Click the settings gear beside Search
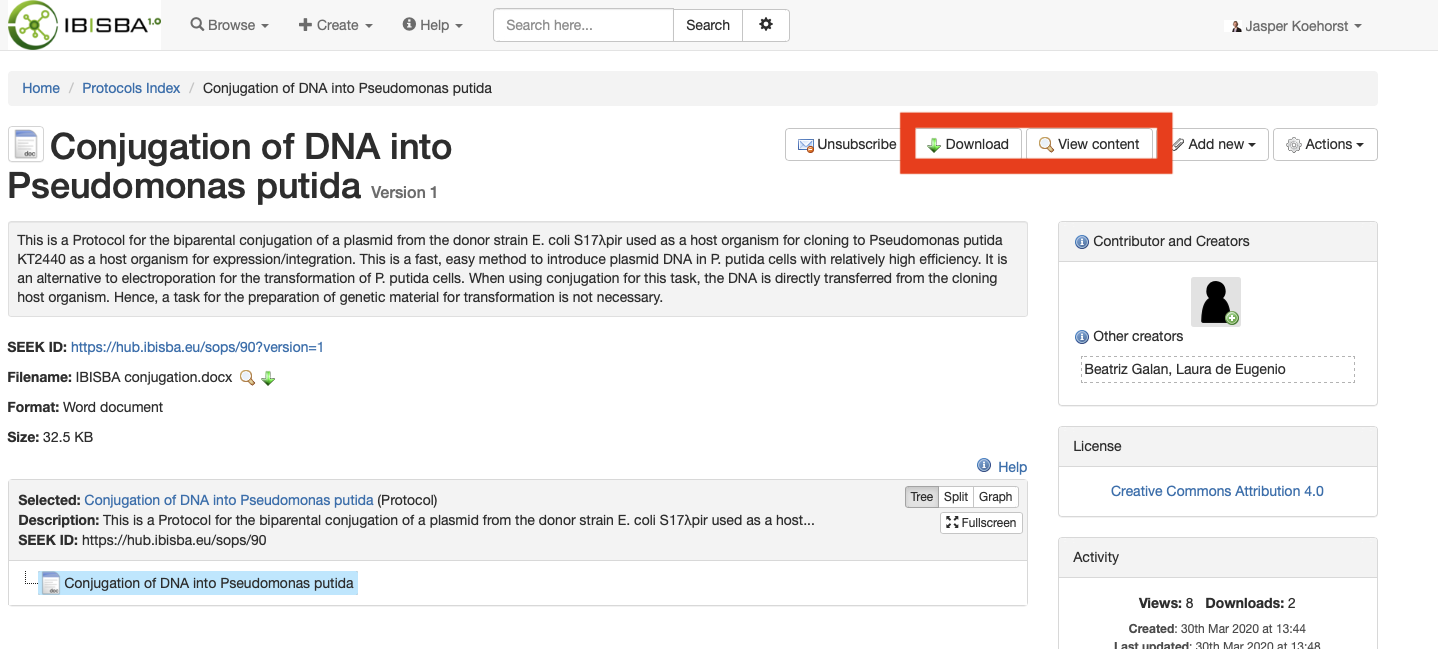The image size is (1438, 649). pos(766,25)
